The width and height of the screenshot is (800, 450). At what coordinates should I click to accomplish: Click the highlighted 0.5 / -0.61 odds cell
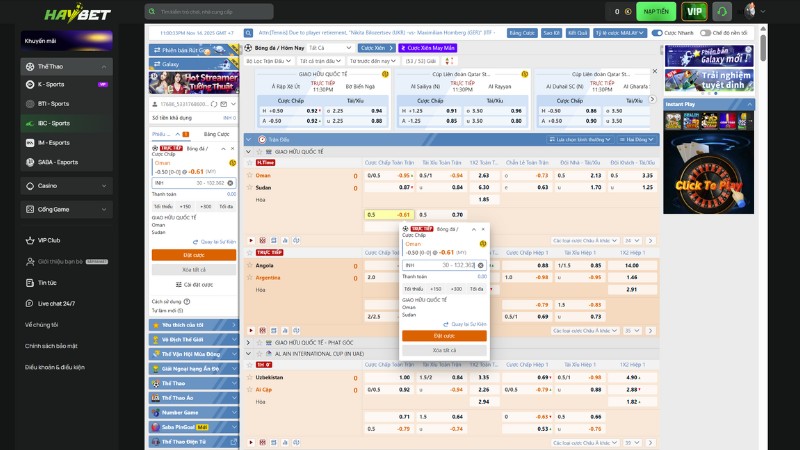390,215
